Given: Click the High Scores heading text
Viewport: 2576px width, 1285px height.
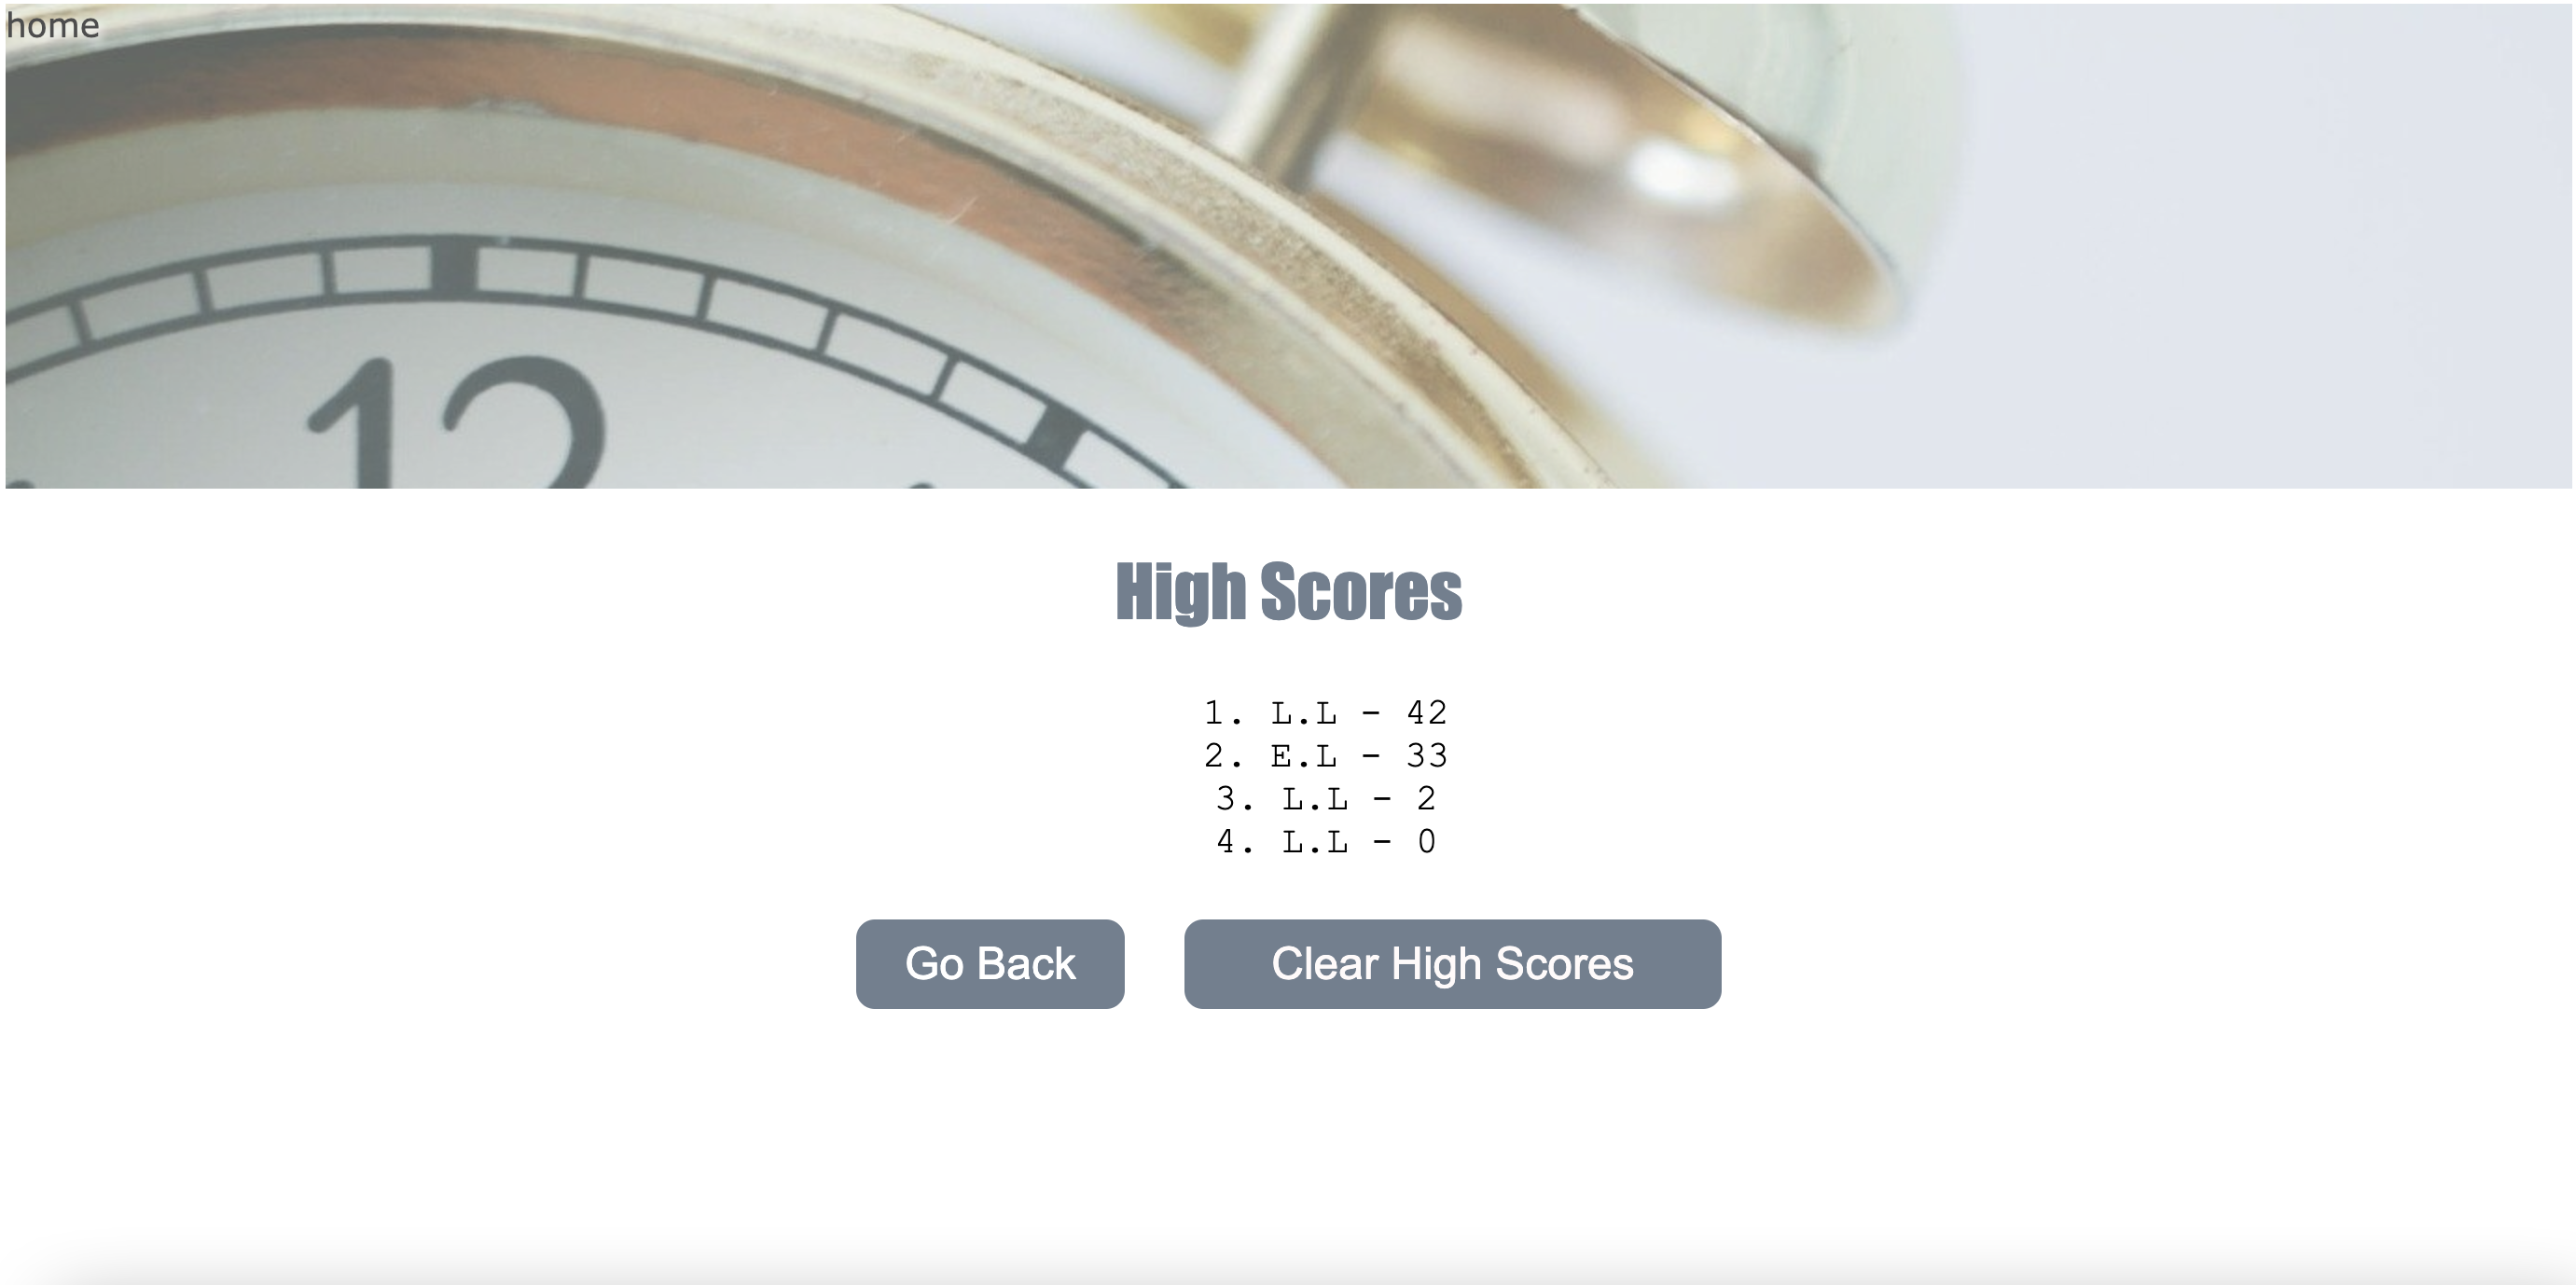Looking at the screenshot, I should 1288,587.
